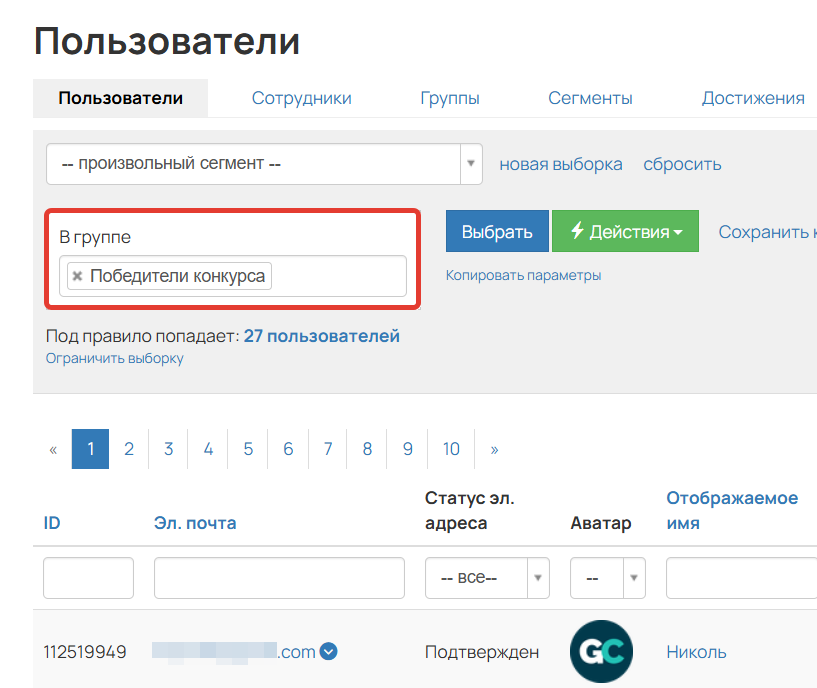Click the « previous page arrow
The height and width of the screenshot is (688, 817).
coord(52,449)
